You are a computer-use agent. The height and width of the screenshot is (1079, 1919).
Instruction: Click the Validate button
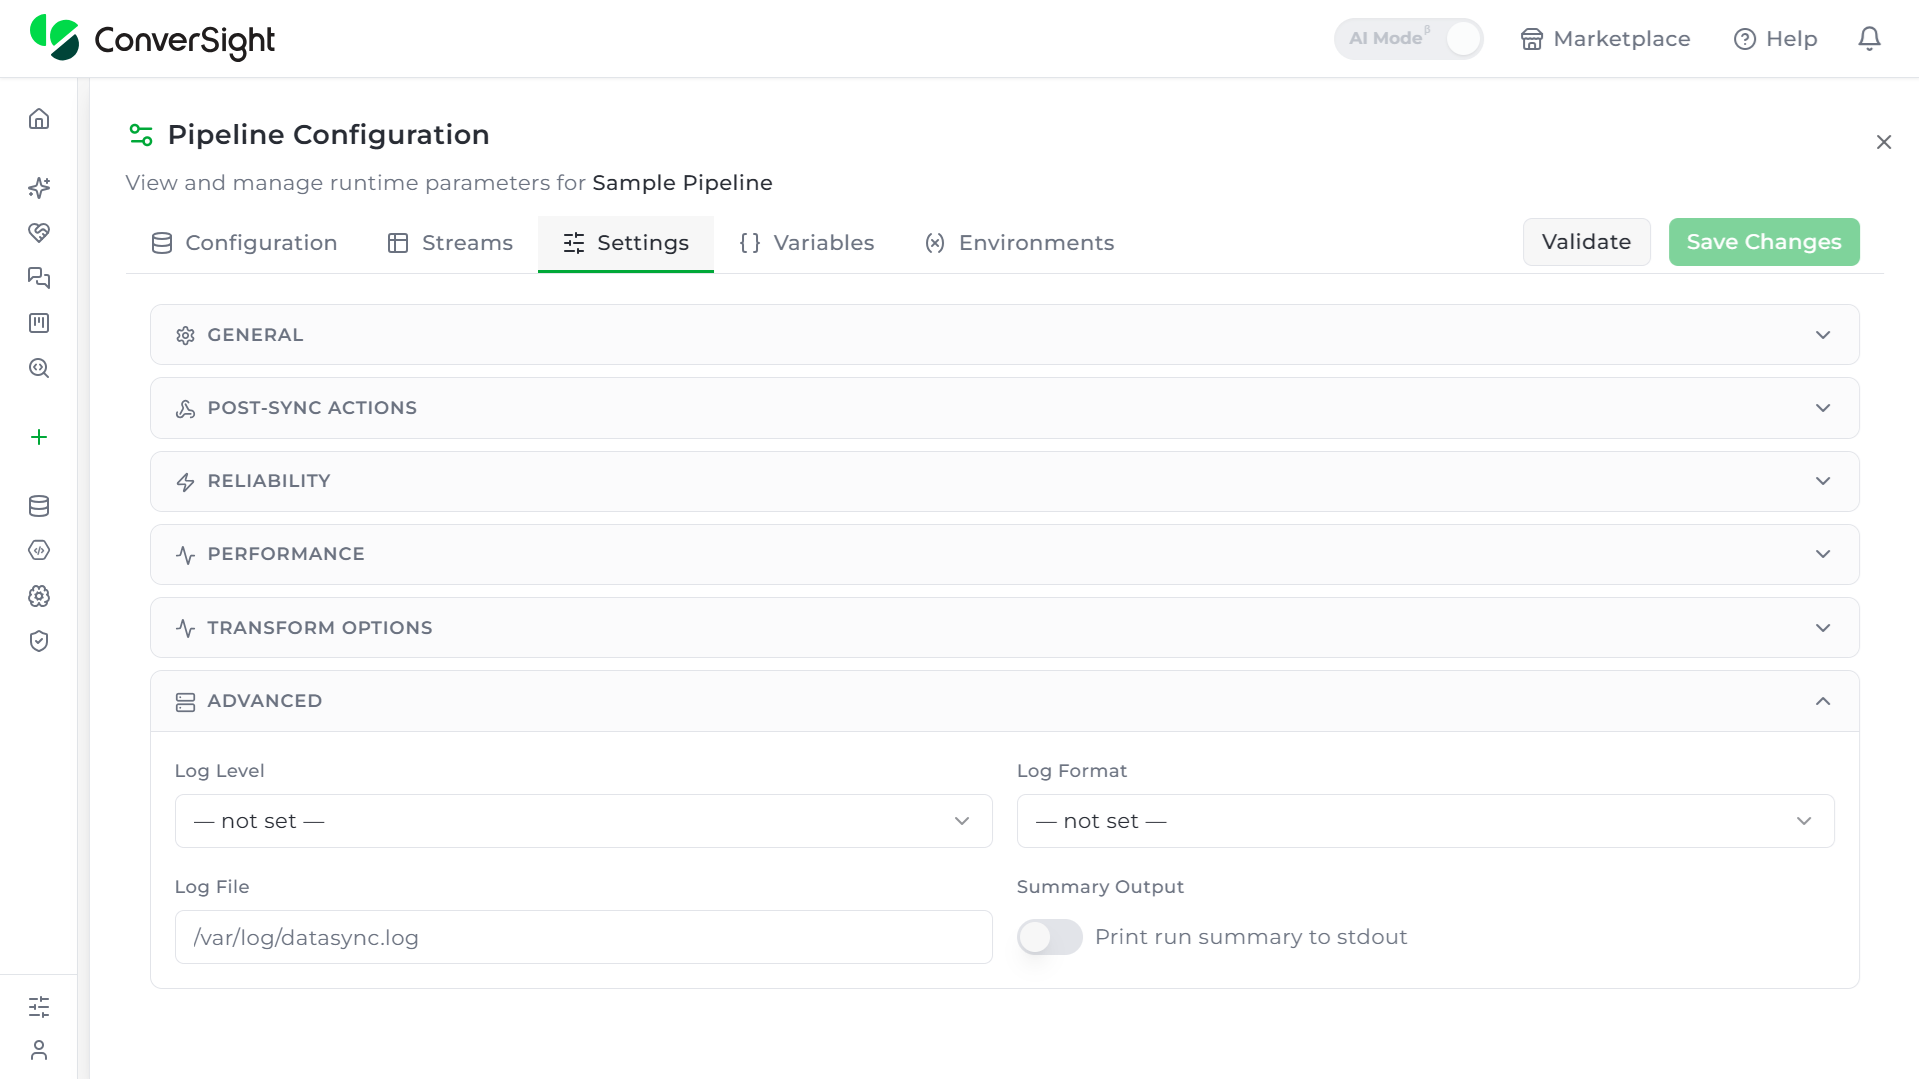tap(1586, 242)
